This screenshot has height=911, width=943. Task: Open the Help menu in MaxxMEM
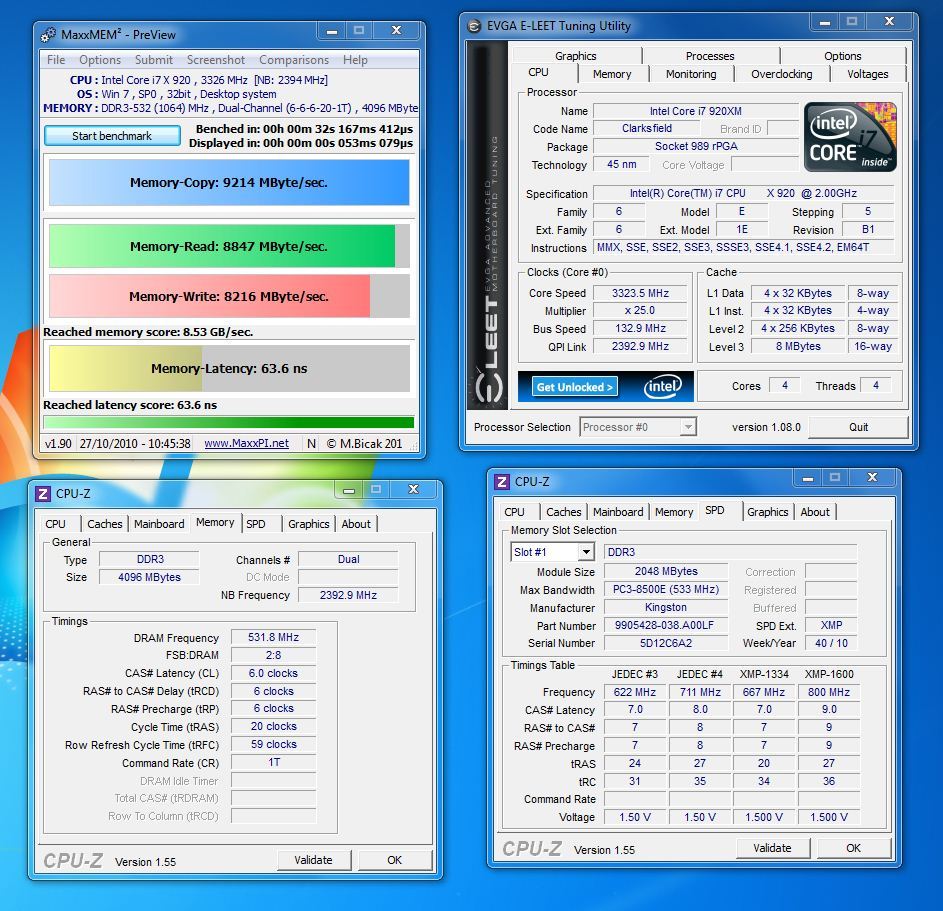[x=355, y=60]
